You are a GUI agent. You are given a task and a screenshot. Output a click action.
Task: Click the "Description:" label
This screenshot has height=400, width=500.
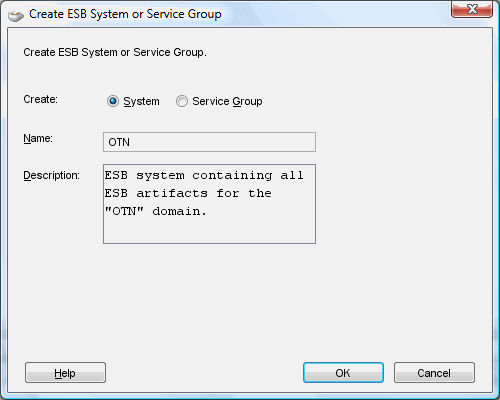point(52,175)
